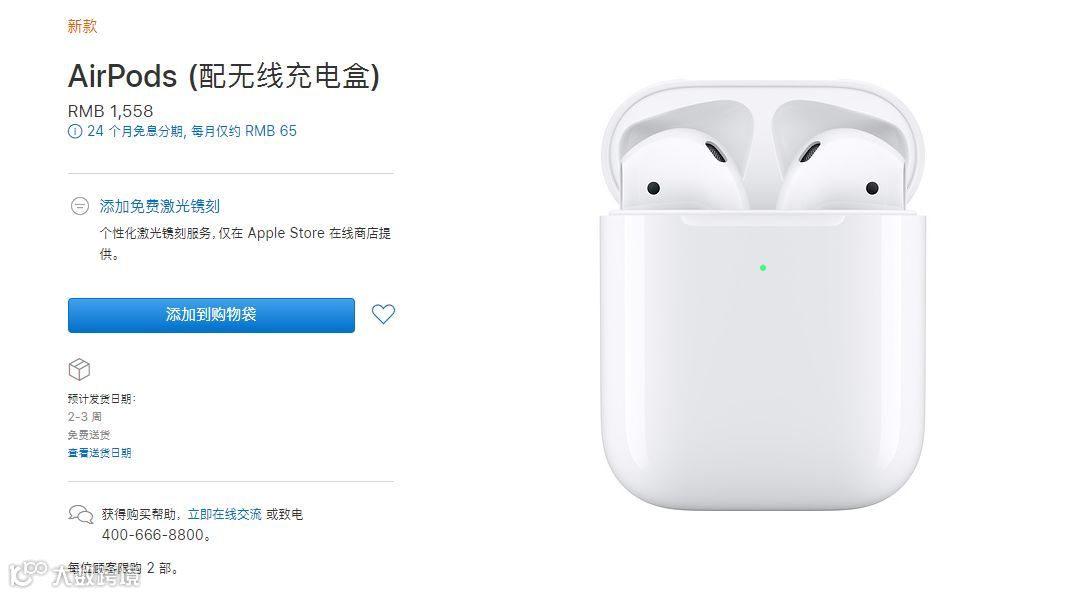Click the shipping box icon
The image size is (1076, 595).
click(80, 369)
